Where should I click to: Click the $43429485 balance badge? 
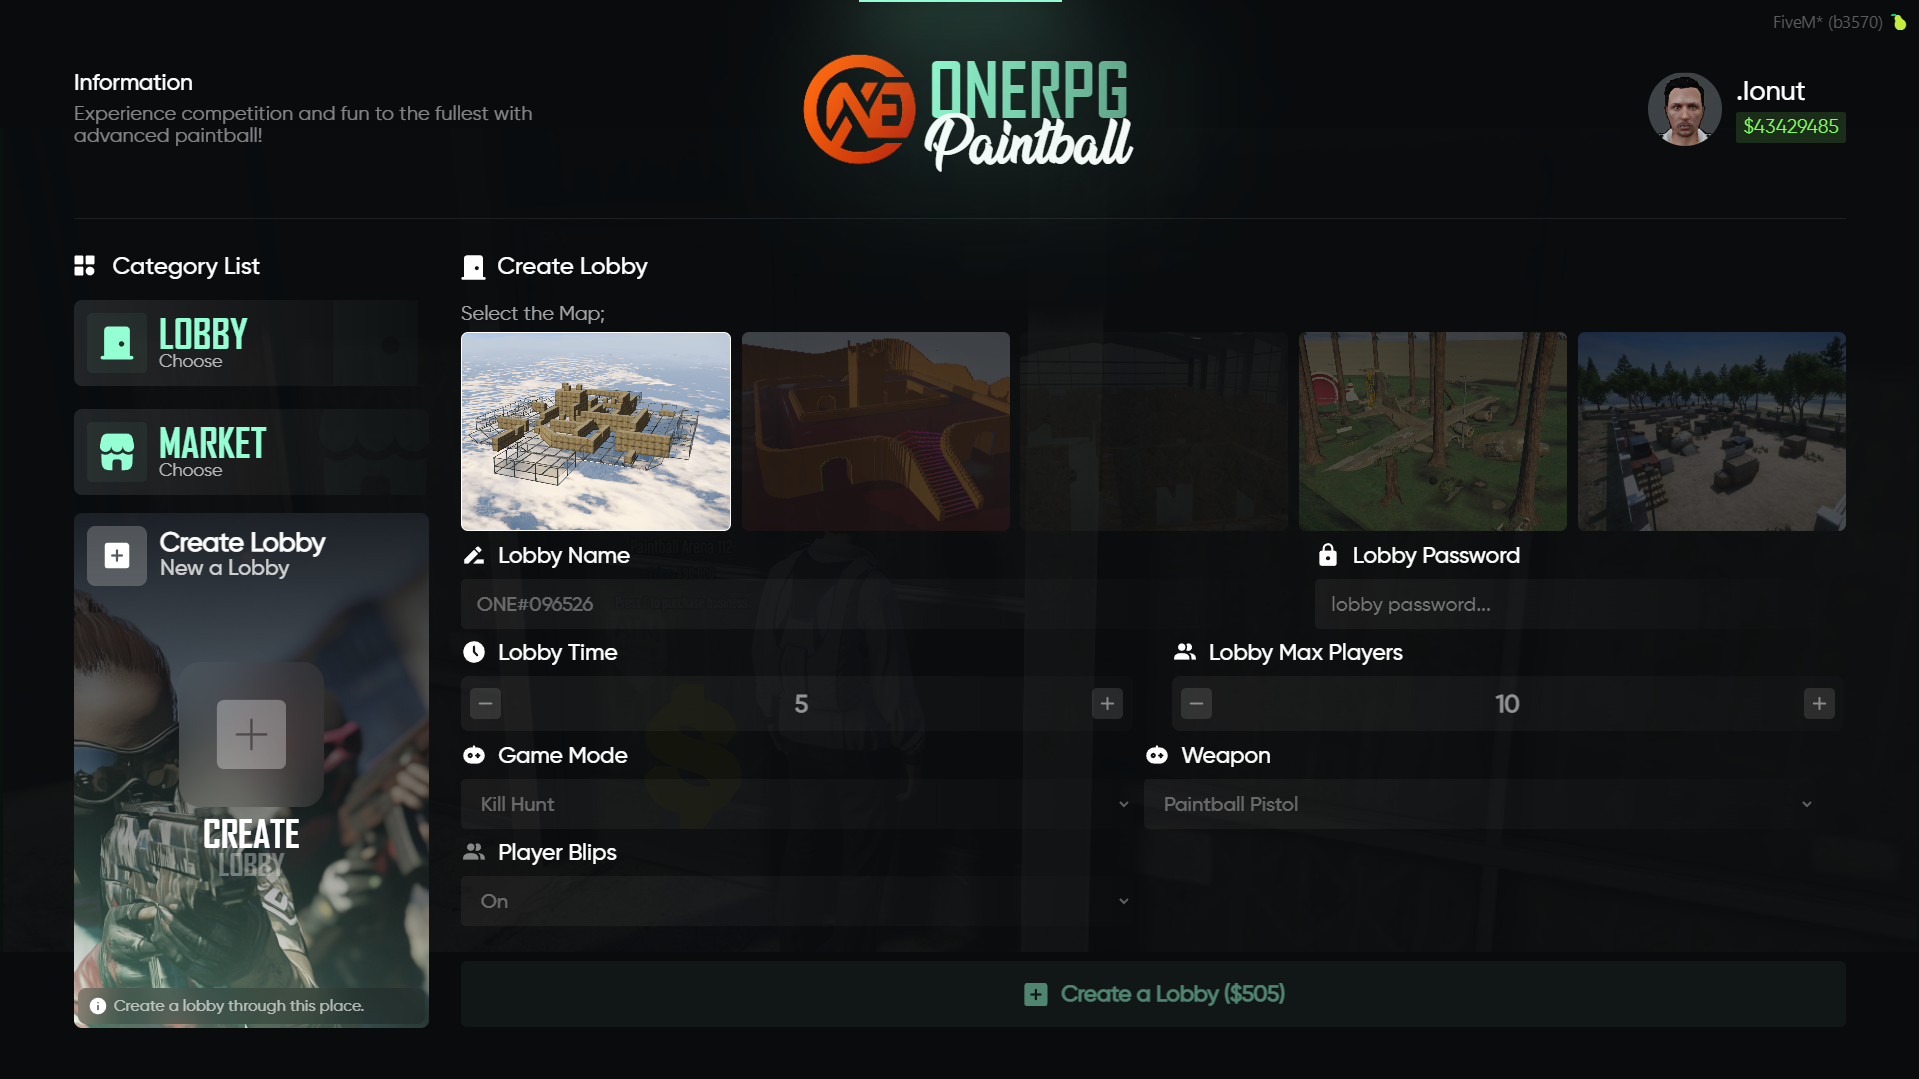click(1790, 126)
